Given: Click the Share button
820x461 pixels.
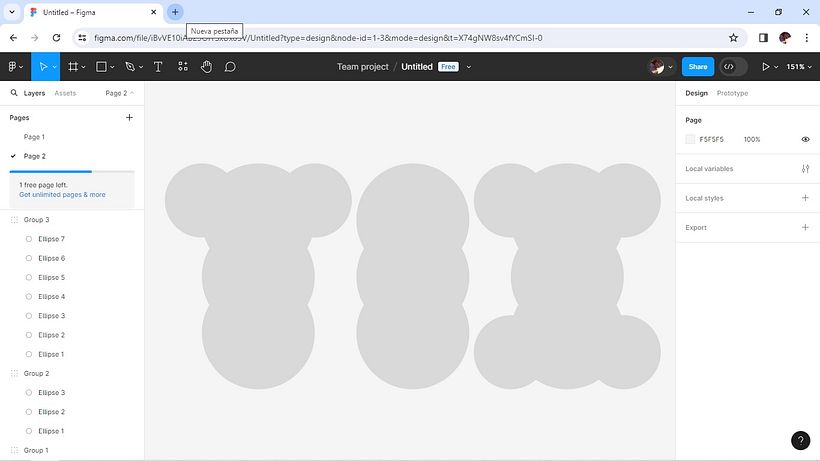Looking at the screenshot, I should (698, 66).
